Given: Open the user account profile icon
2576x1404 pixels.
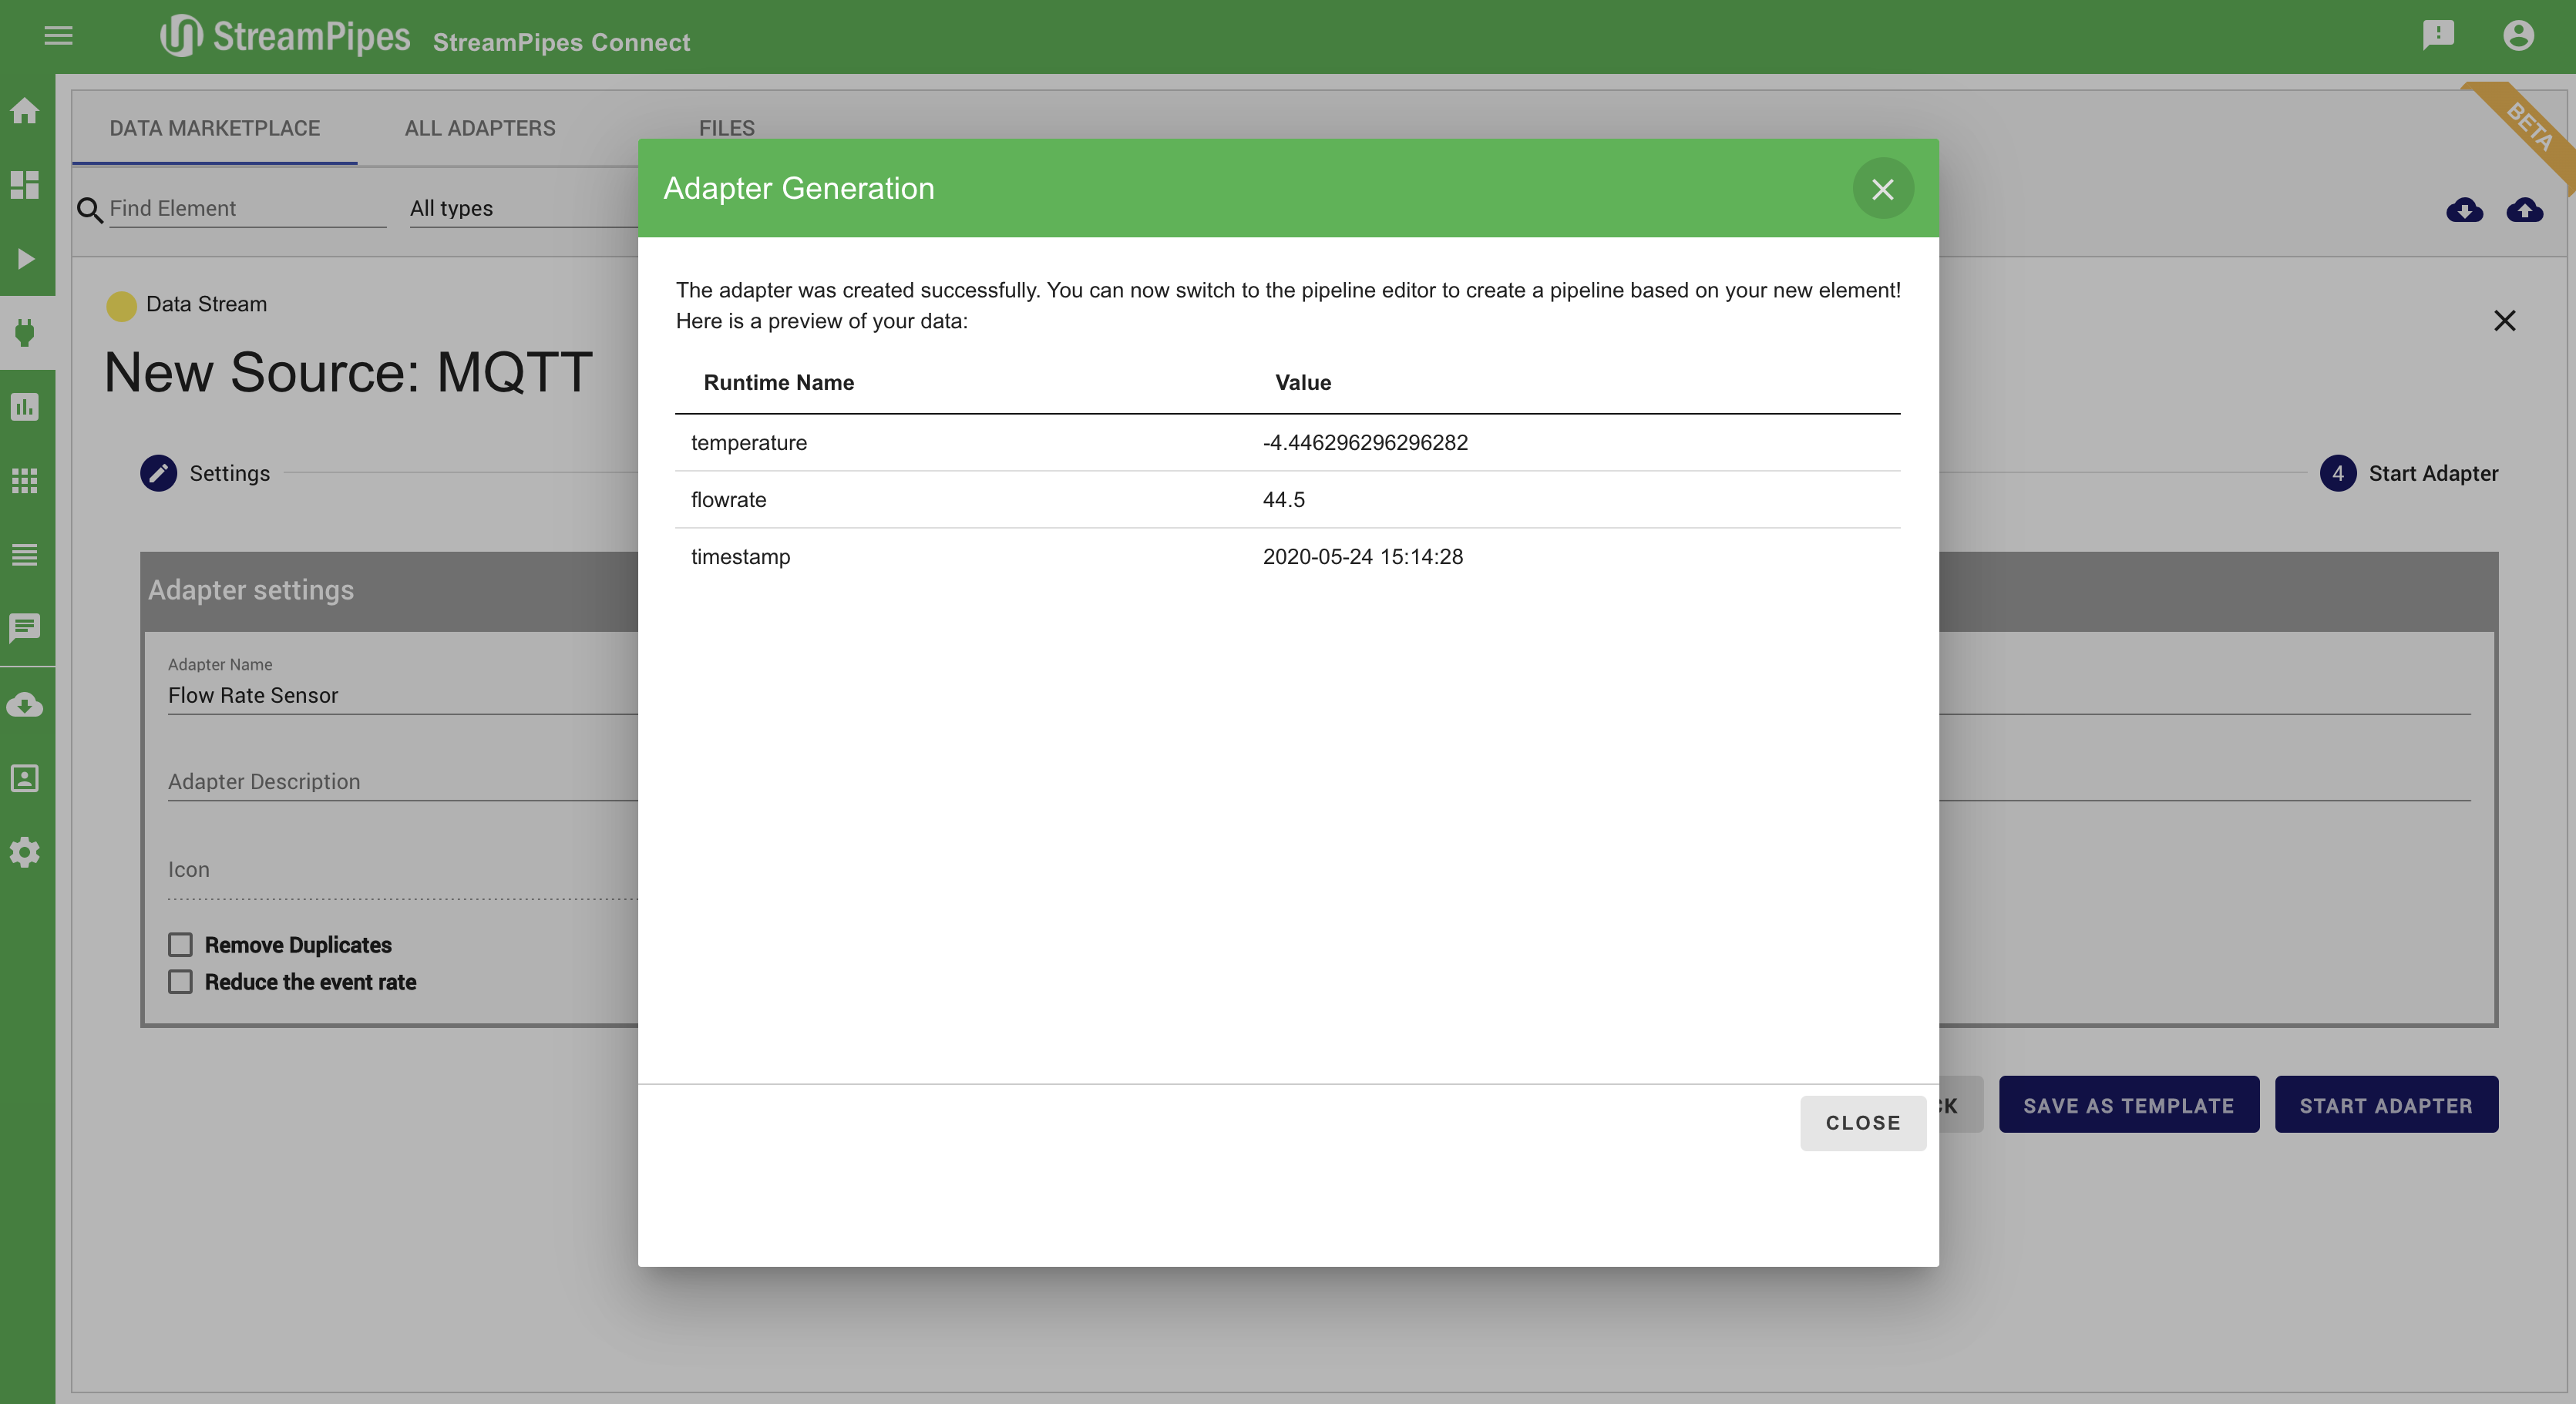Looking at the screenshot, I should pos(2518,36).
